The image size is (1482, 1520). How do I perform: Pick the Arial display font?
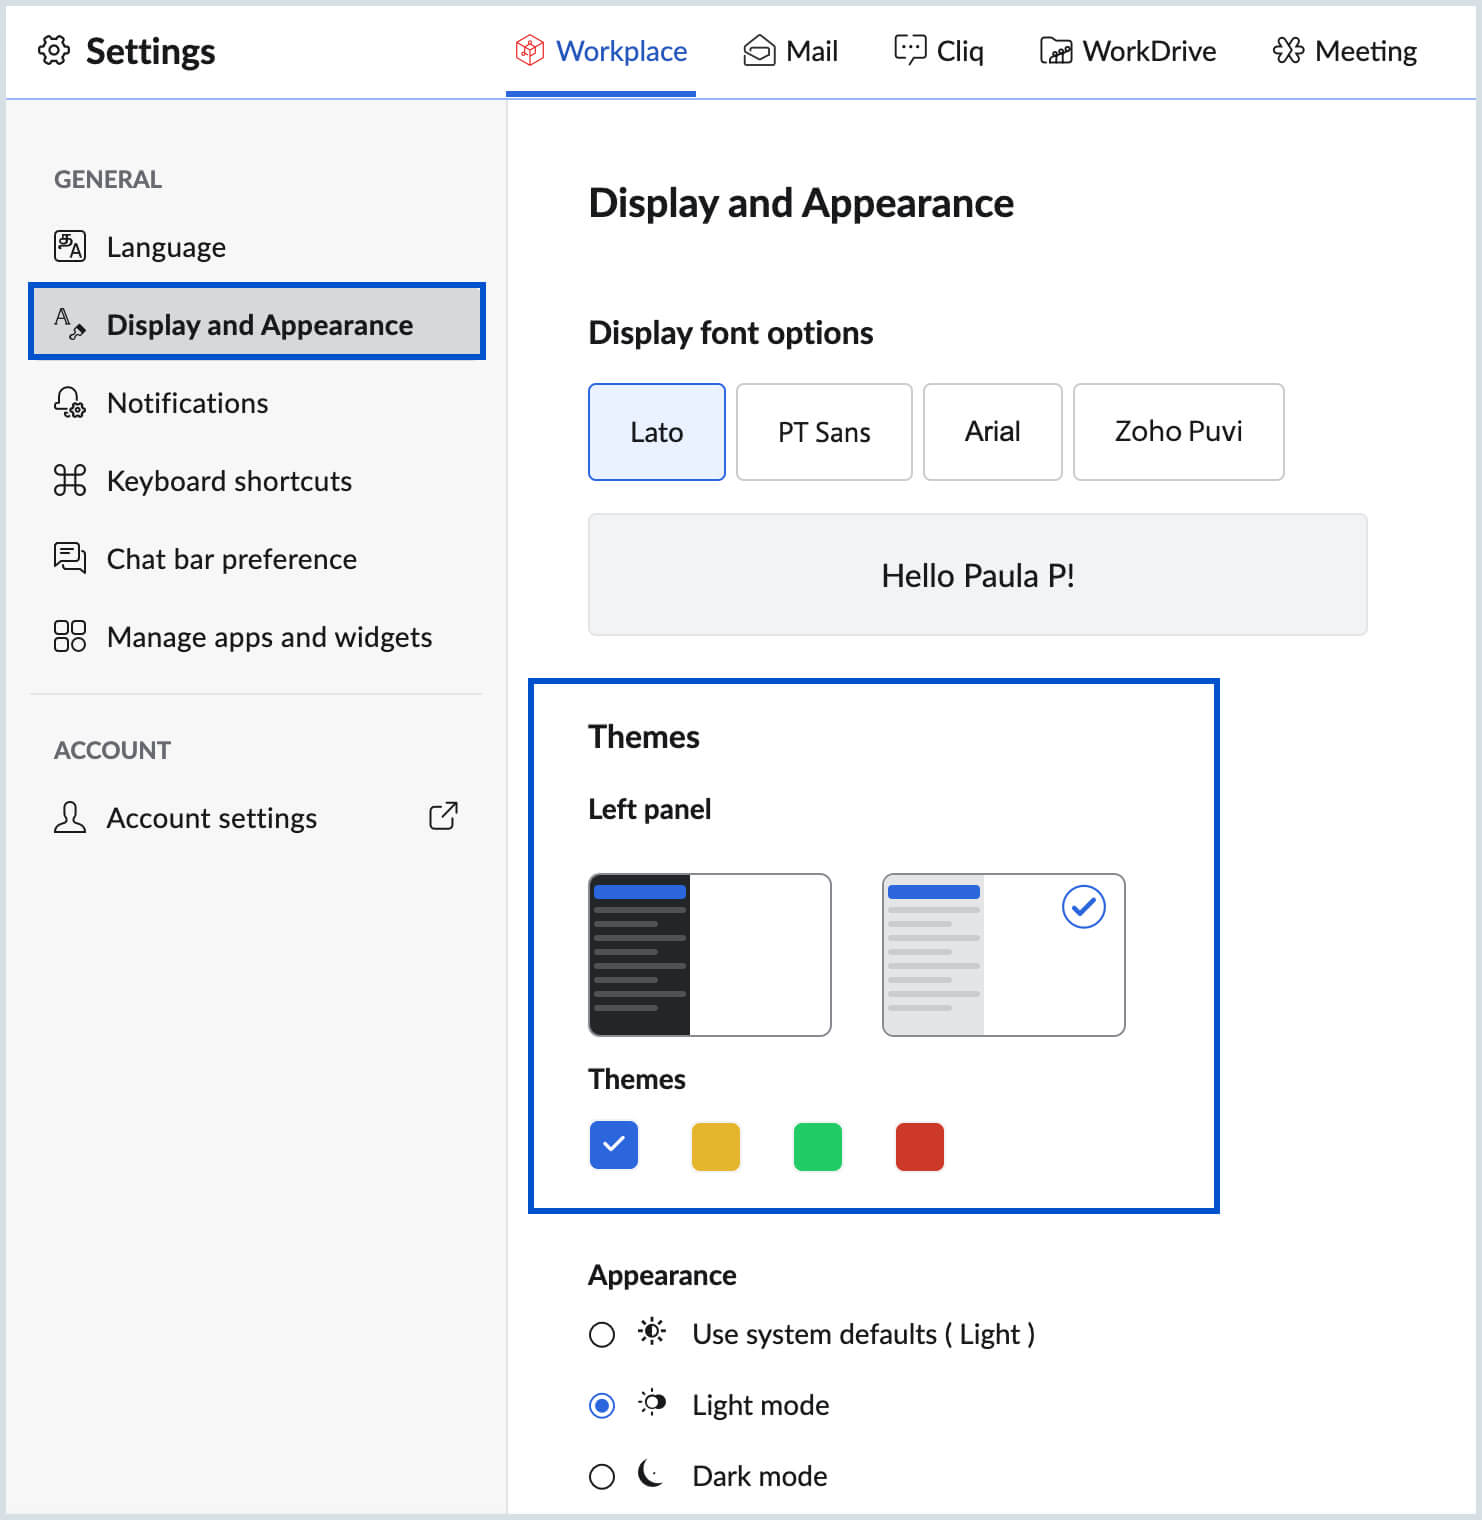click(992, 432)
